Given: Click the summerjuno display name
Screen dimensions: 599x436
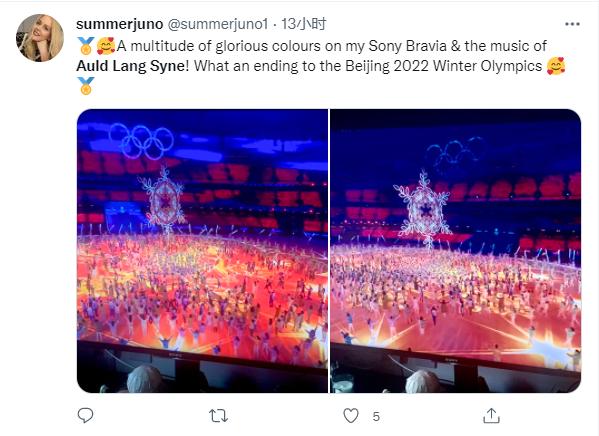Looking at the screenshot, I should pos(120,24).
